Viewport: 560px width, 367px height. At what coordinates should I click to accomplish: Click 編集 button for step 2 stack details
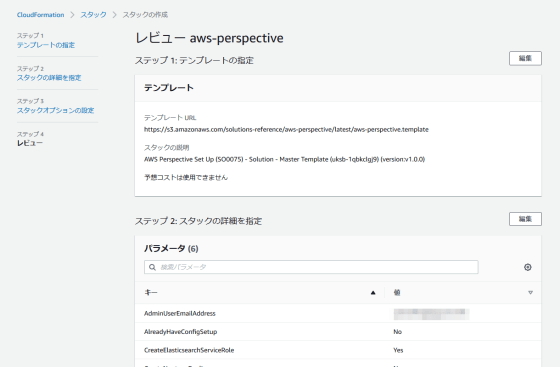525,219
